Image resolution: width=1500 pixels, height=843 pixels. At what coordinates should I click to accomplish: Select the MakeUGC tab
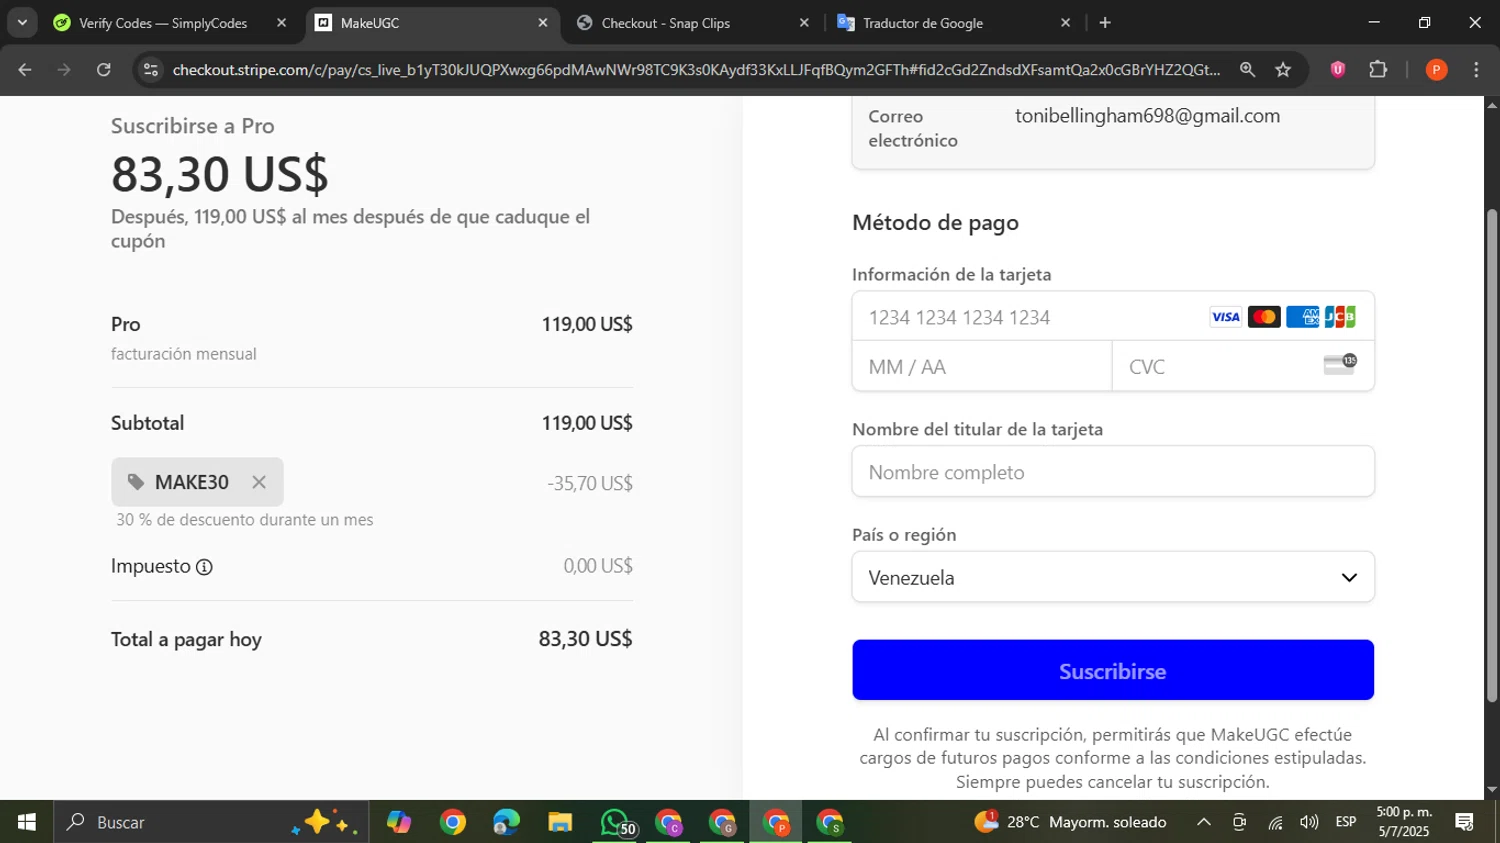coord(432,23)
